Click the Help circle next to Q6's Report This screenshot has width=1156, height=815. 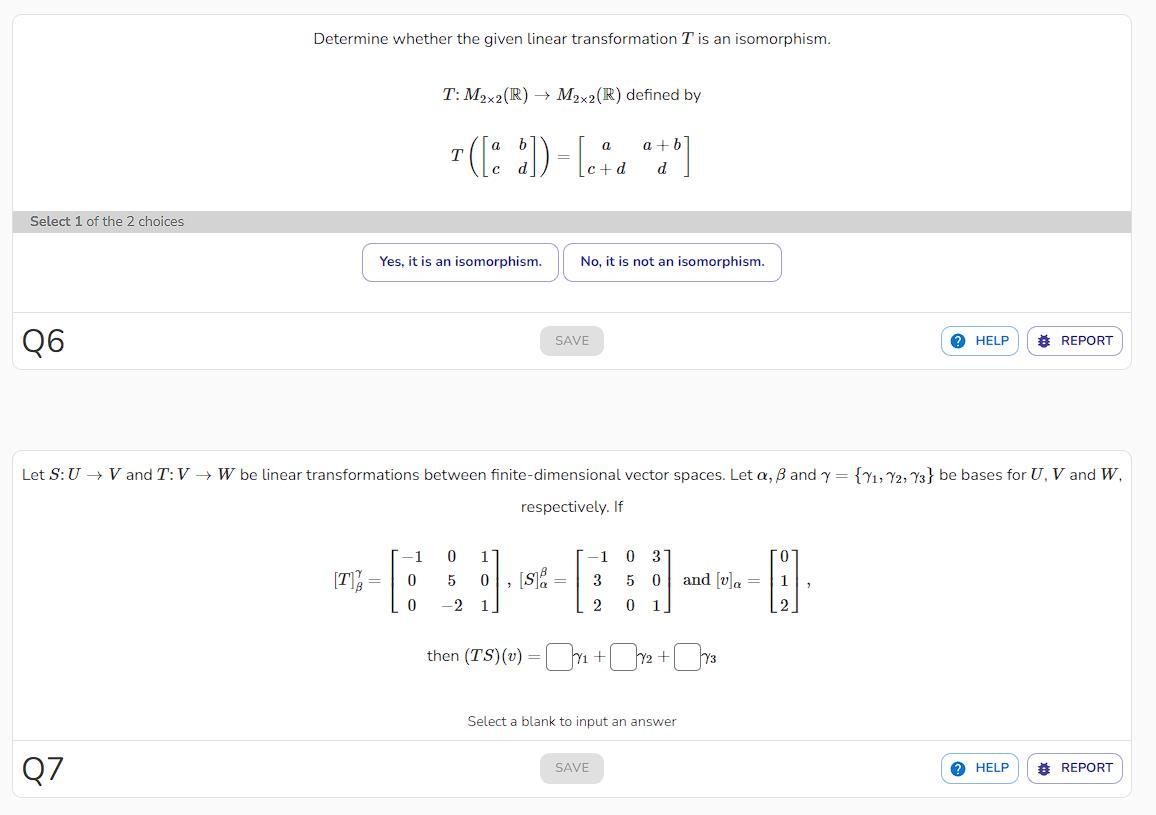(x=957, y=340)
